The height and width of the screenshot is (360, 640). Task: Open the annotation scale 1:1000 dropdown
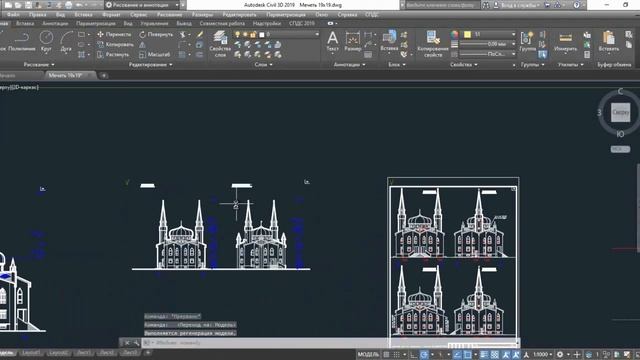542,355
